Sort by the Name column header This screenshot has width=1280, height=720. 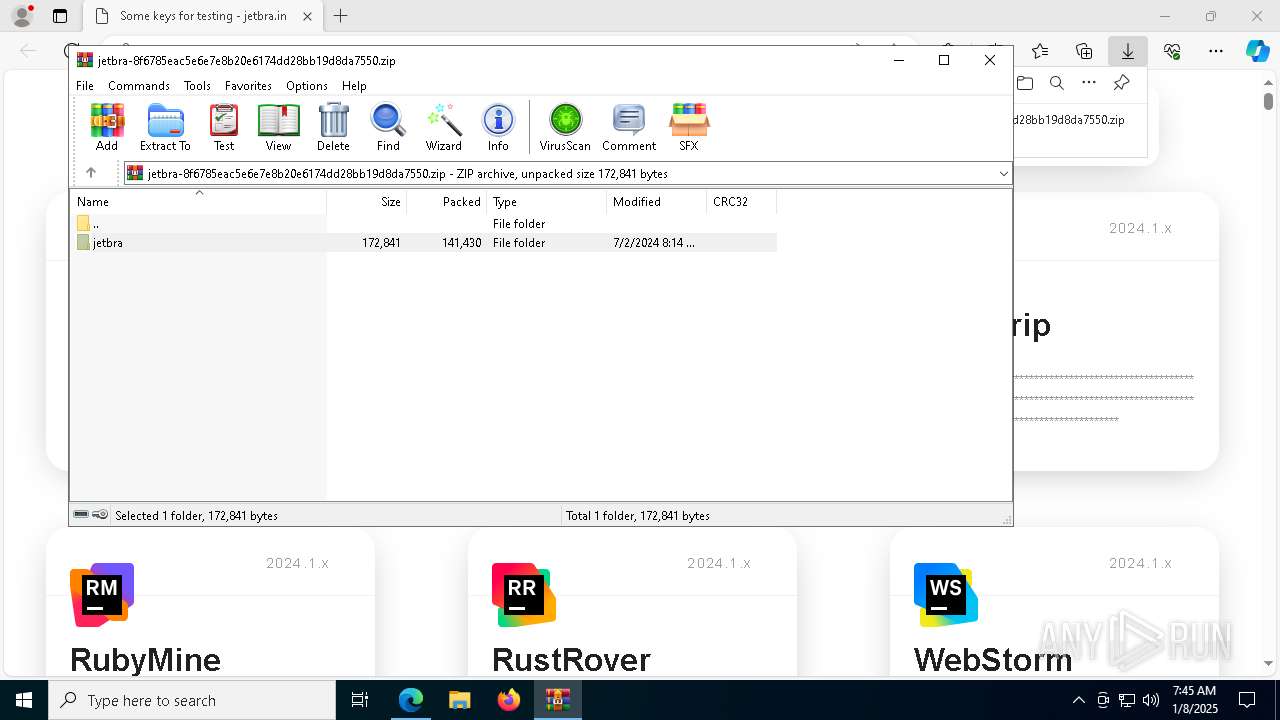tap(198, 202)
